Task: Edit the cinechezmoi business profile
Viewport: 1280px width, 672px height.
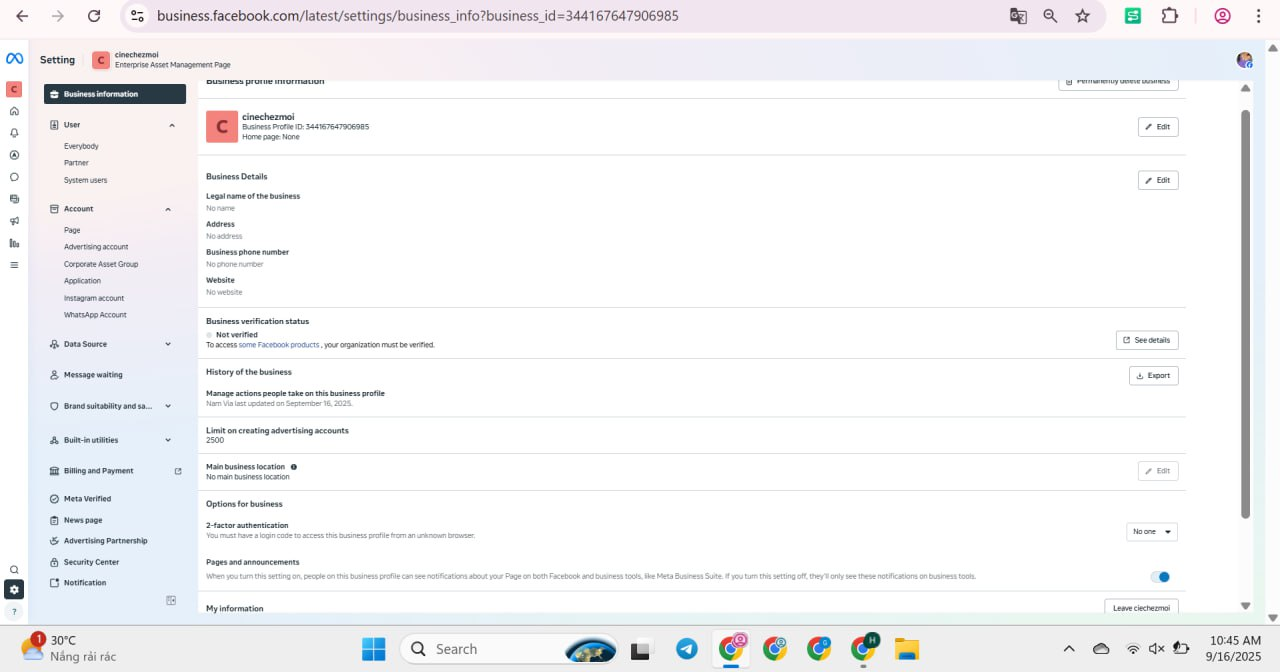Action: pyautogui.click(x=1158, y=127)
